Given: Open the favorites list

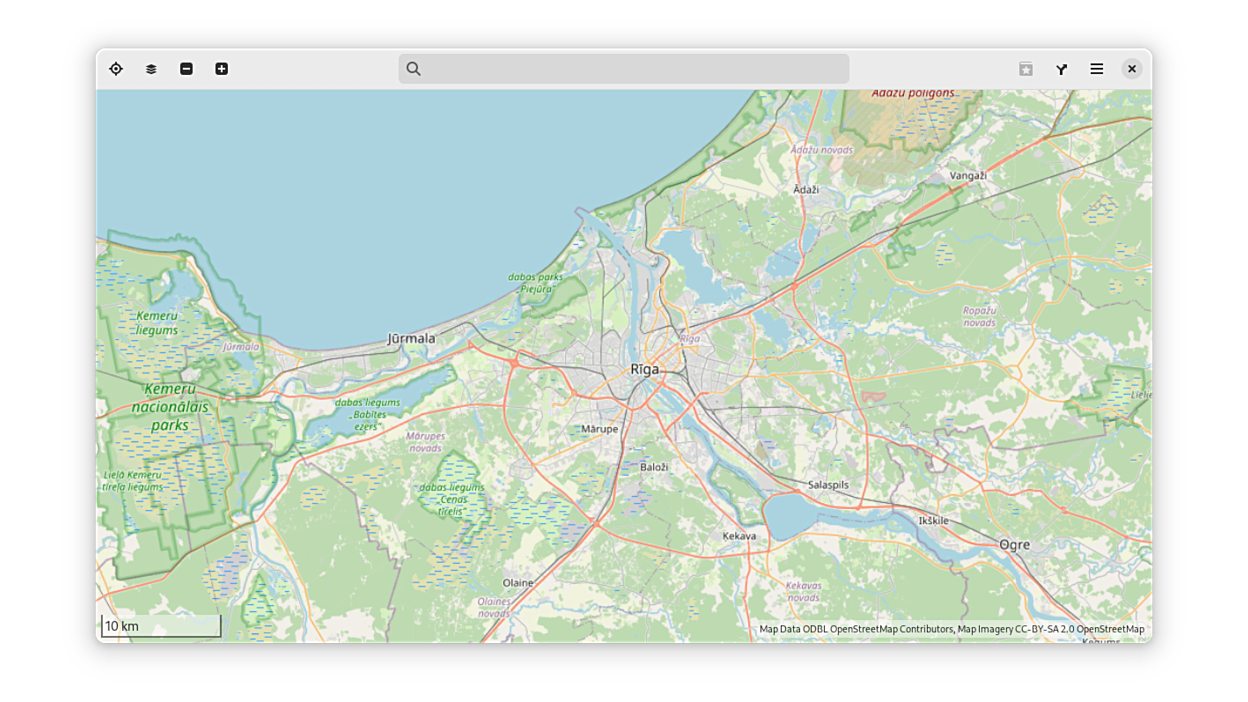Looking at the screenshot, I should coord(1026,69).
